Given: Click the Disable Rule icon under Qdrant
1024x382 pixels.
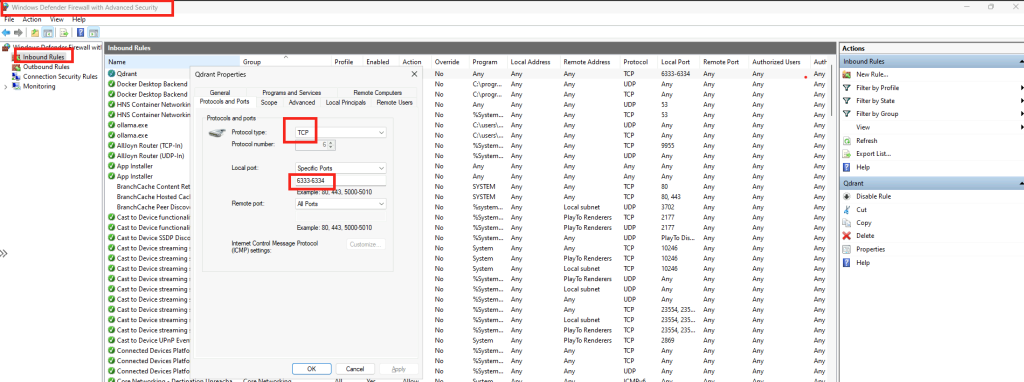Looking at the screenshot, I should click(x=846, y=196).
